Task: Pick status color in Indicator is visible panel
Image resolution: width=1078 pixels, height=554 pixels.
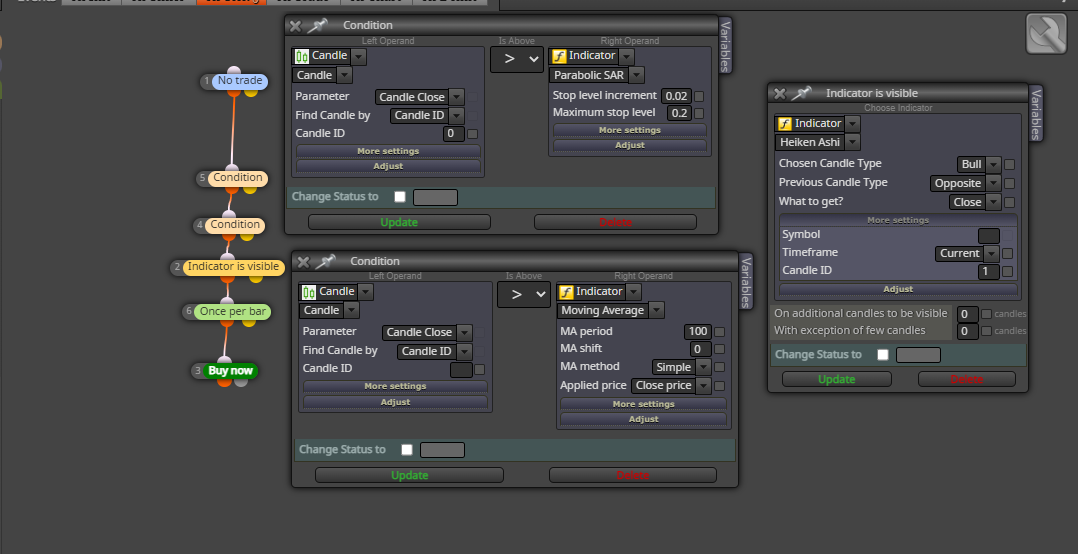Action: pos(918,355)
